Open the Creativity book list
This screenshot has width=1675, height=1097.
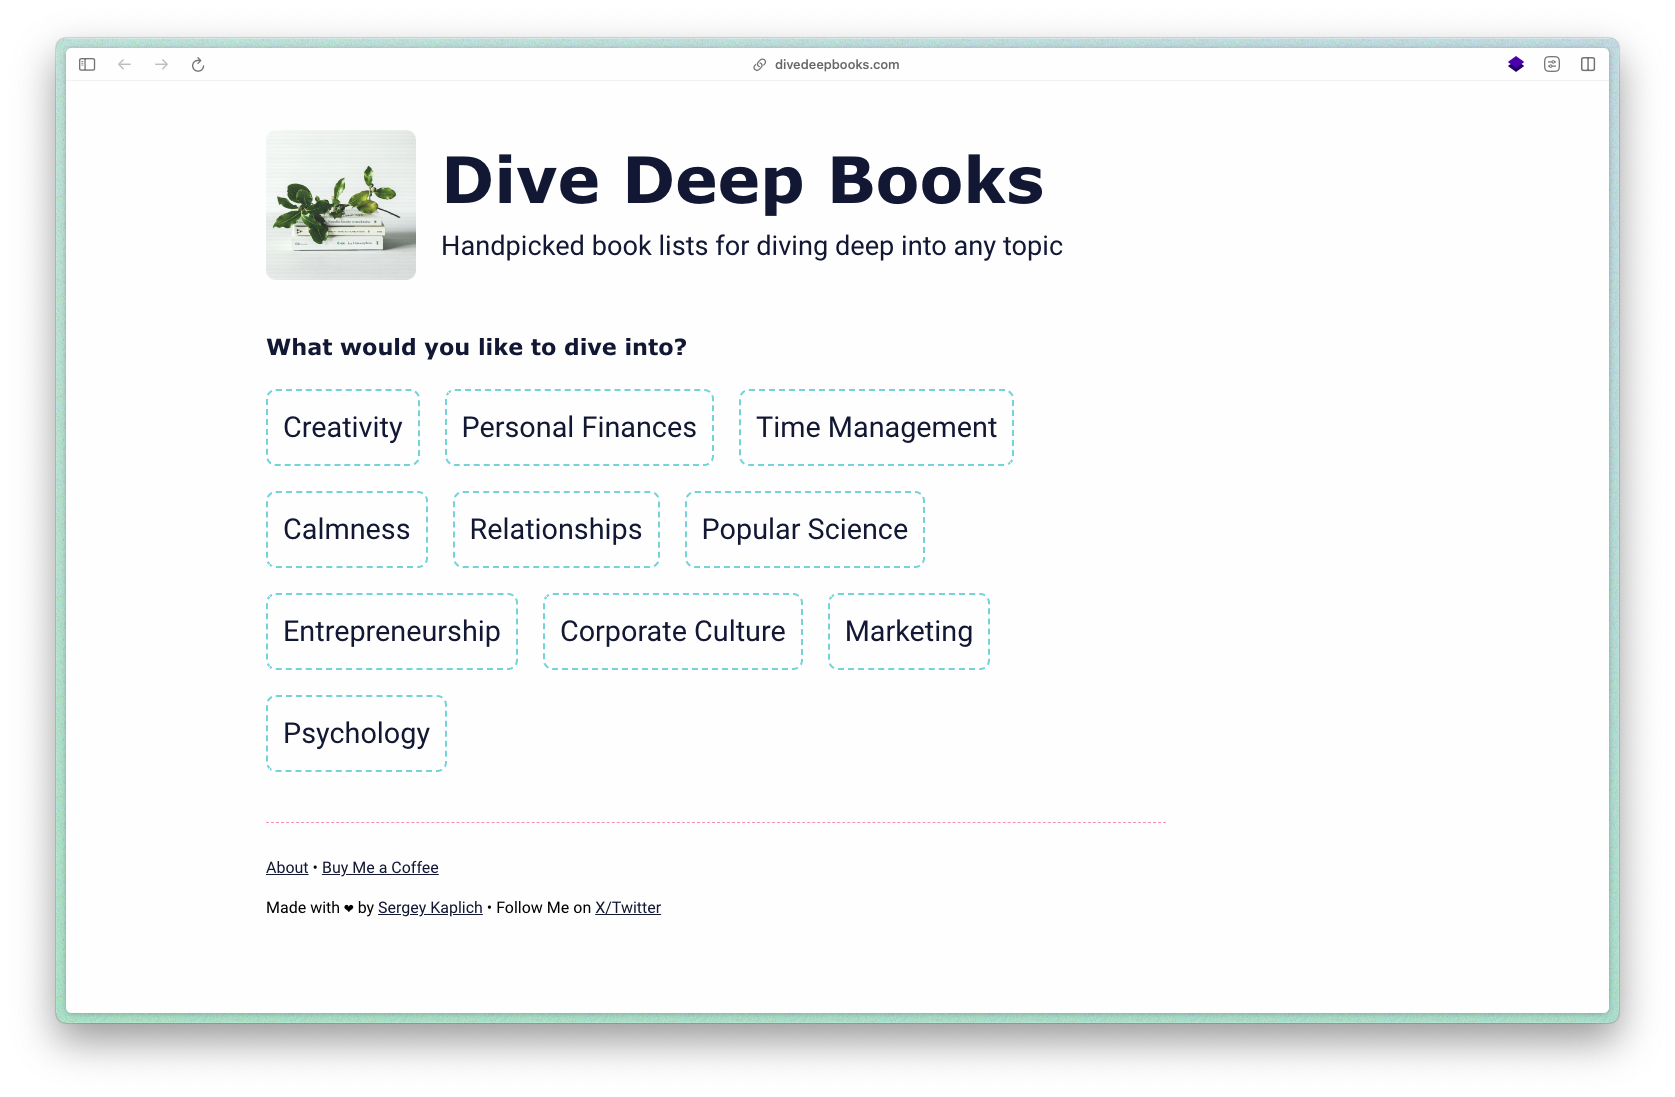click(x=343, y=428)
